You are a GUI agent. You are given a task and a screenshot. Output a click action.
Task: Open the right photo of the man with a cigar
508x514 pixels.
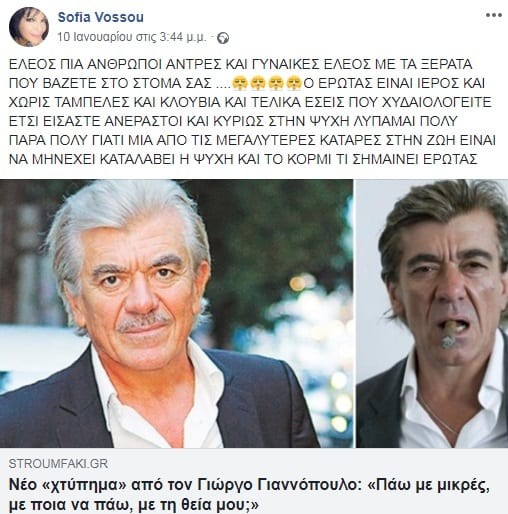432,313
